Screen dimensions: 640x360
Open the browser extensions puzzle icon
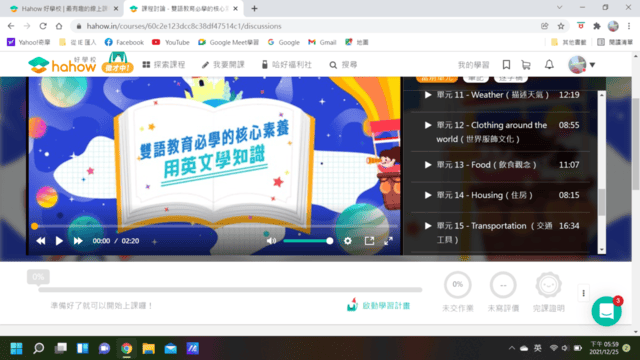pyautogui.click(x=597, y=26)
